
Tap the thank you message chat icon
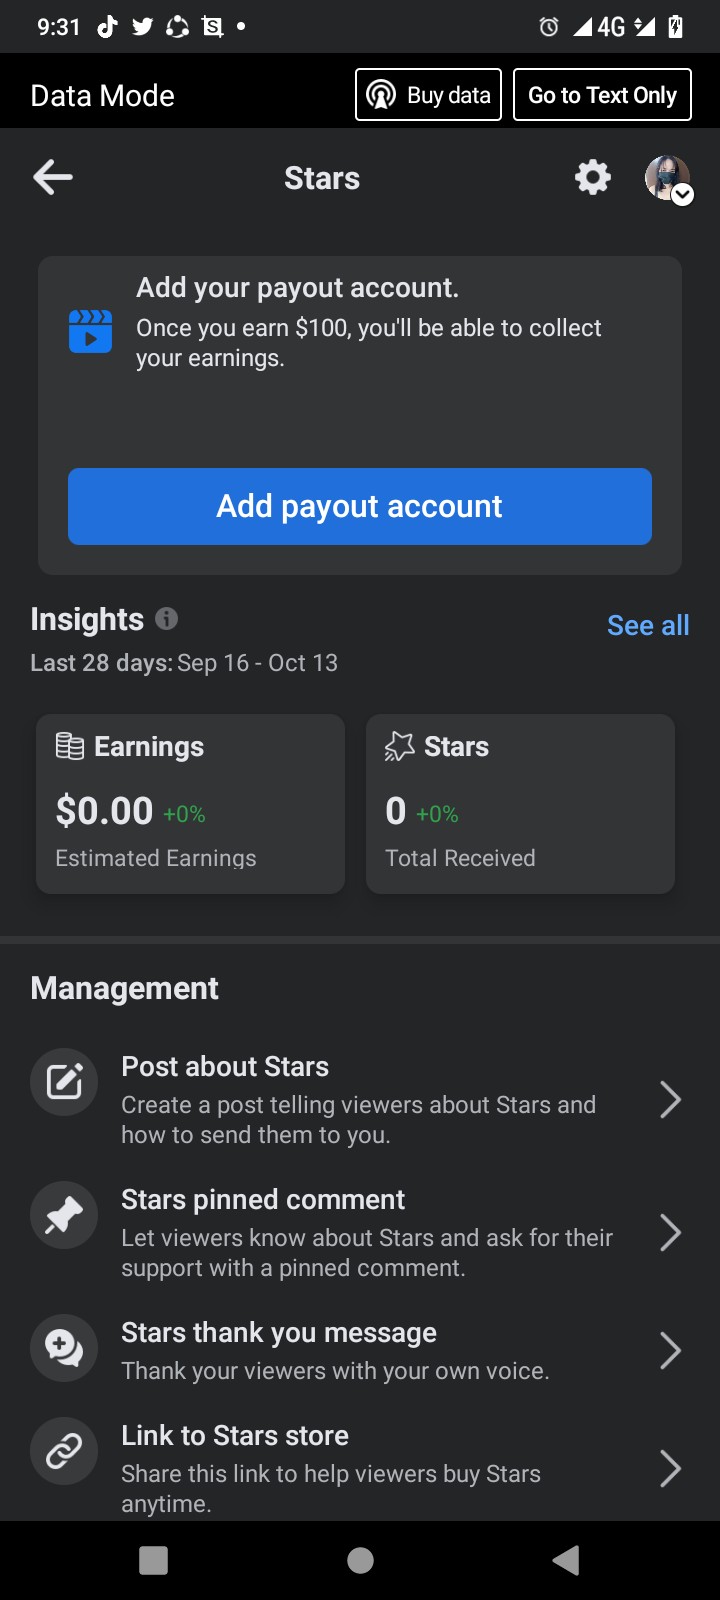pyautogui.click(x=64, y=1348)
